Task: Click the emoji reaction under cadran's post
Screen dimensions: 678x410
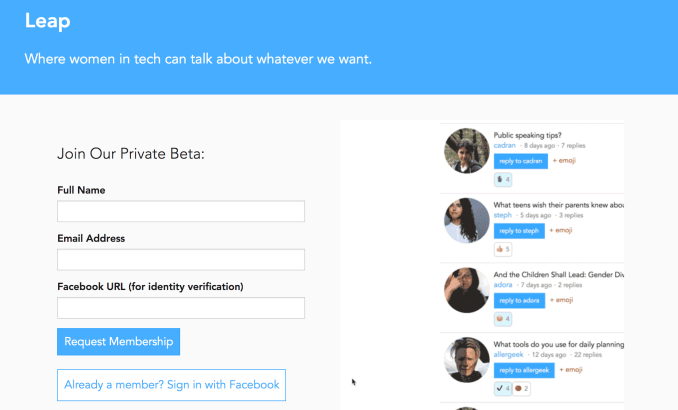Action: point(503,180)
